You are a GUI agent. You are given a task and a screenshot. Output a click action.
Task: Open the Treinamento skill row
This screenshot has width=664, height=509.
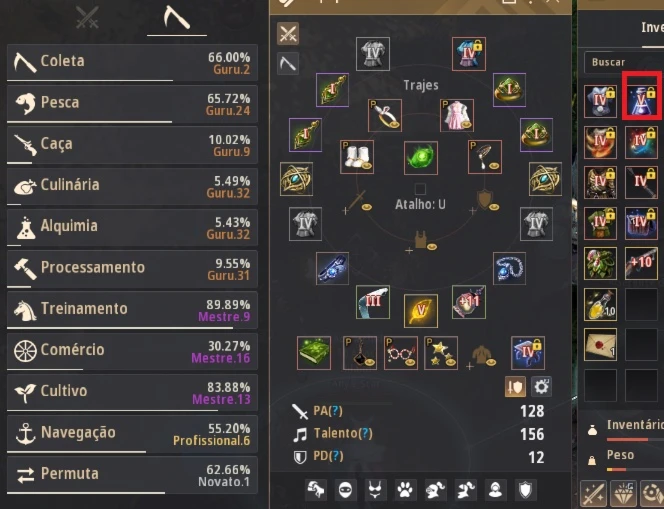[132, 310]
